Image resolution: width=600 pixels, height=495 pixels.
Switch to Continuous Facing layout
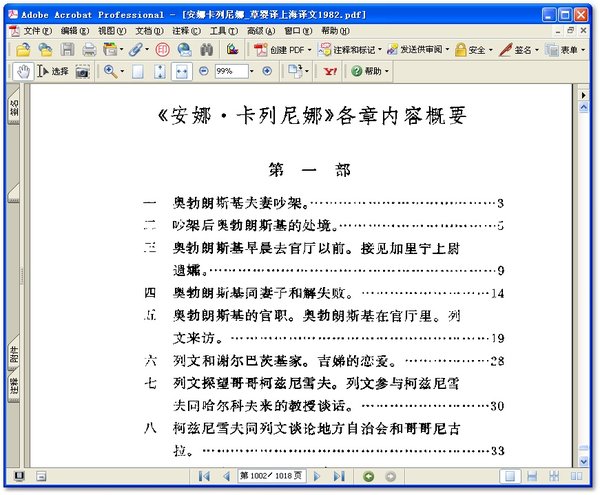coord(554,476)
